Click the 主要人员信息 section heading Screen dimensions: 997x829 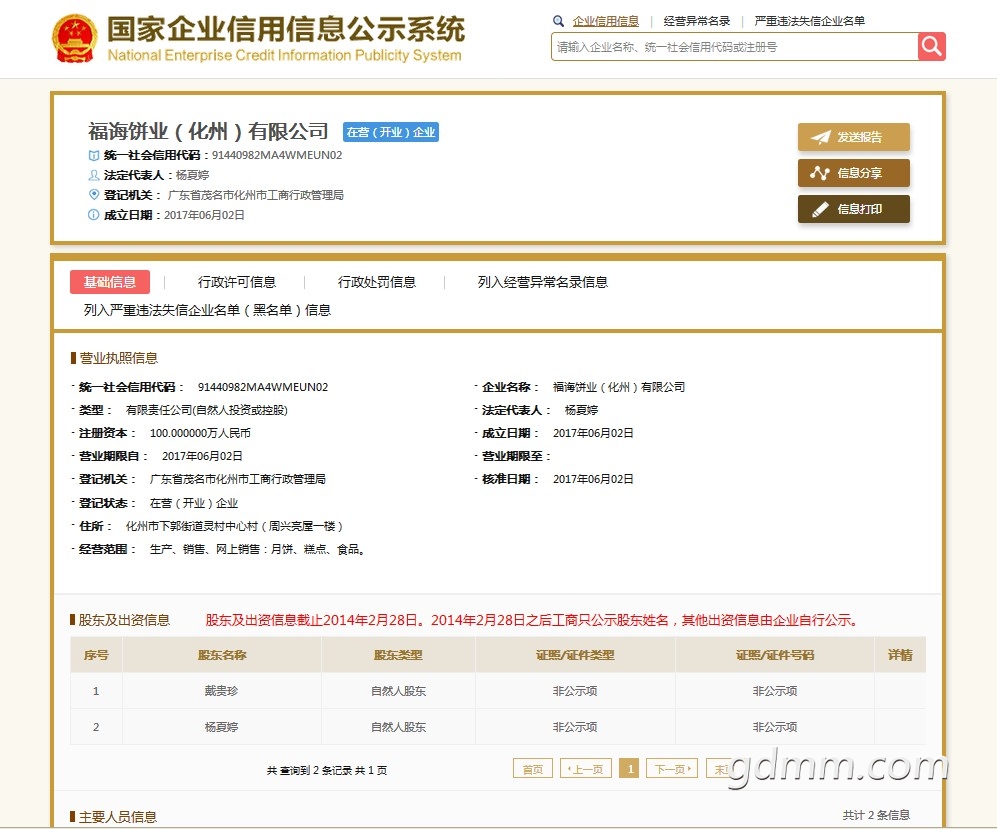[x=118, y=817]
